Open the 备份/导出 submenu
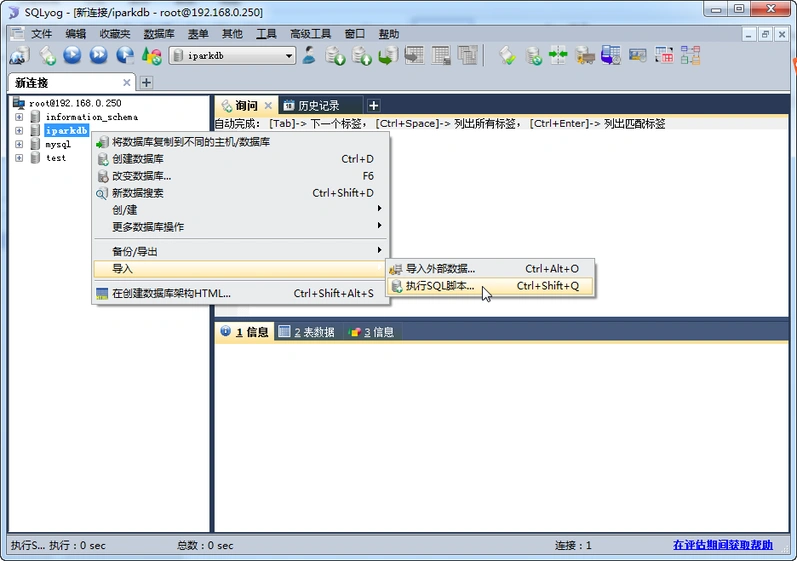Viewport: 797px width, 561px height. tap(240, 251)
